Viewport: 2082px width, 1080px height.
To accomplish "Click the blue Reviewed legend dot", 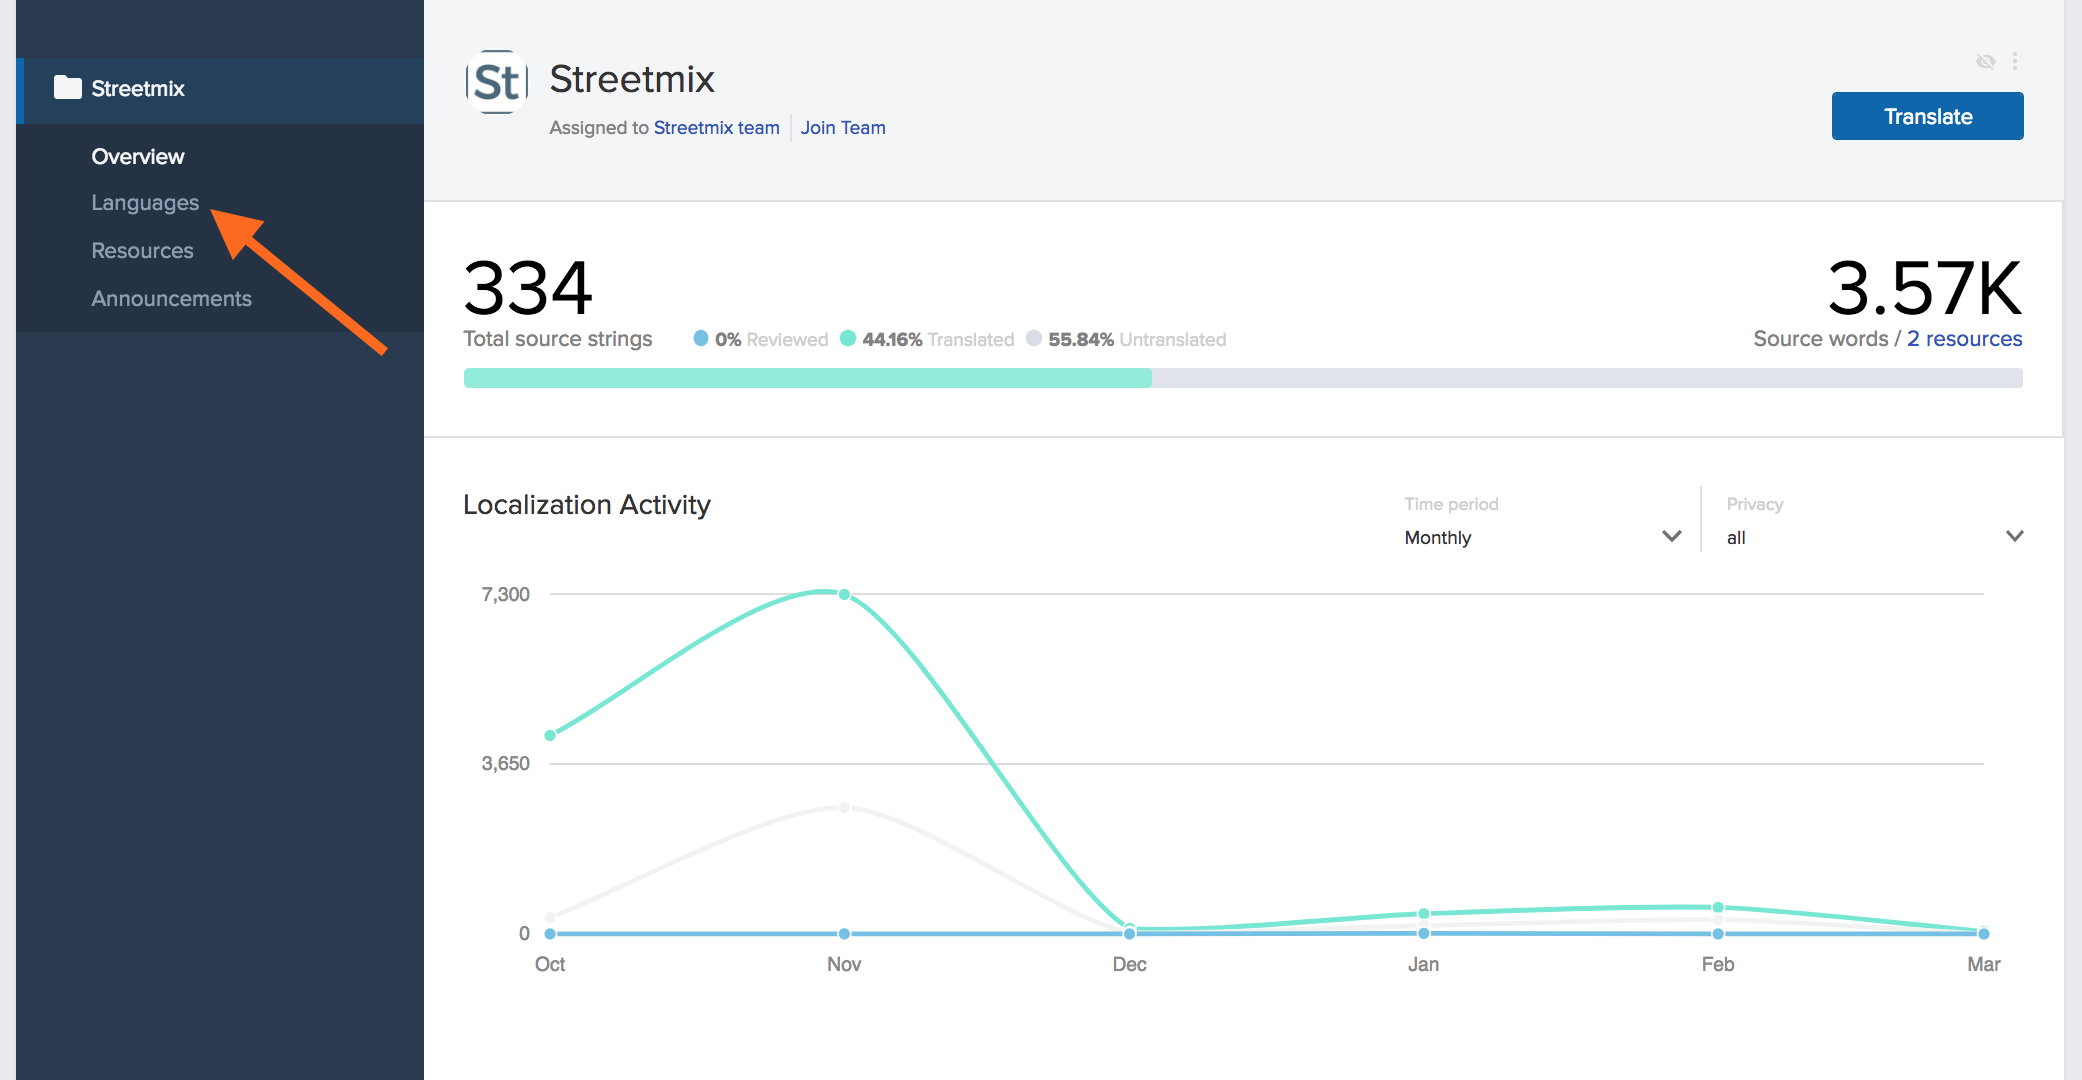I will [701, 338].
